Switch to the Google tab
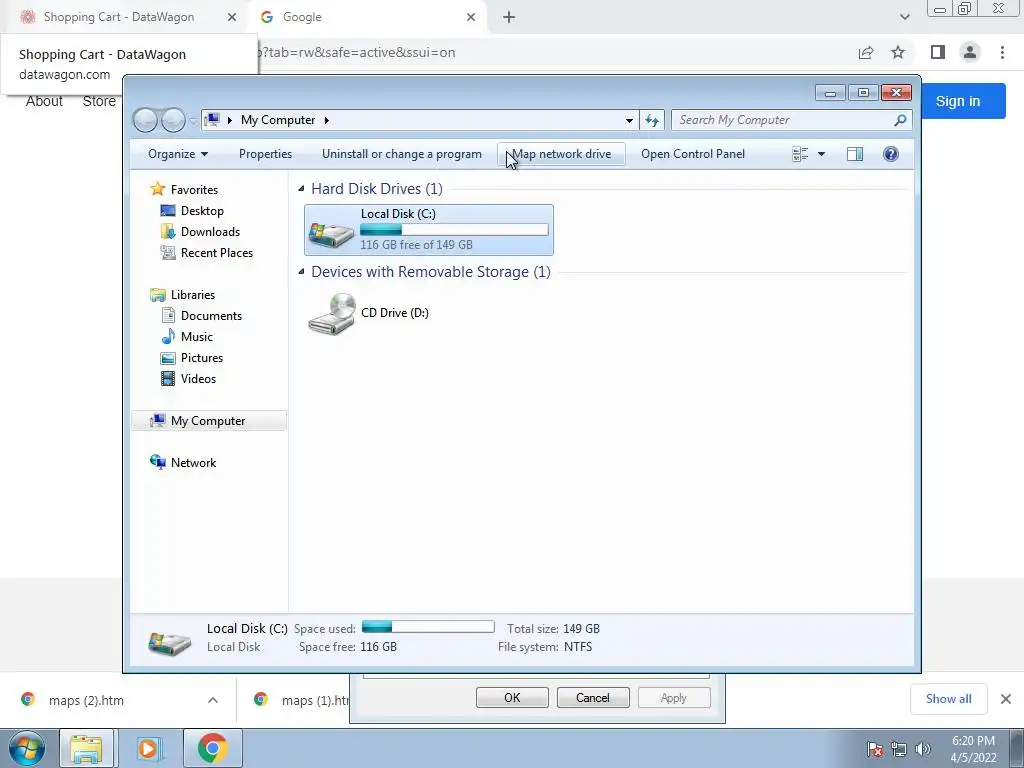 pyautogui.click(x=368, y=17)
